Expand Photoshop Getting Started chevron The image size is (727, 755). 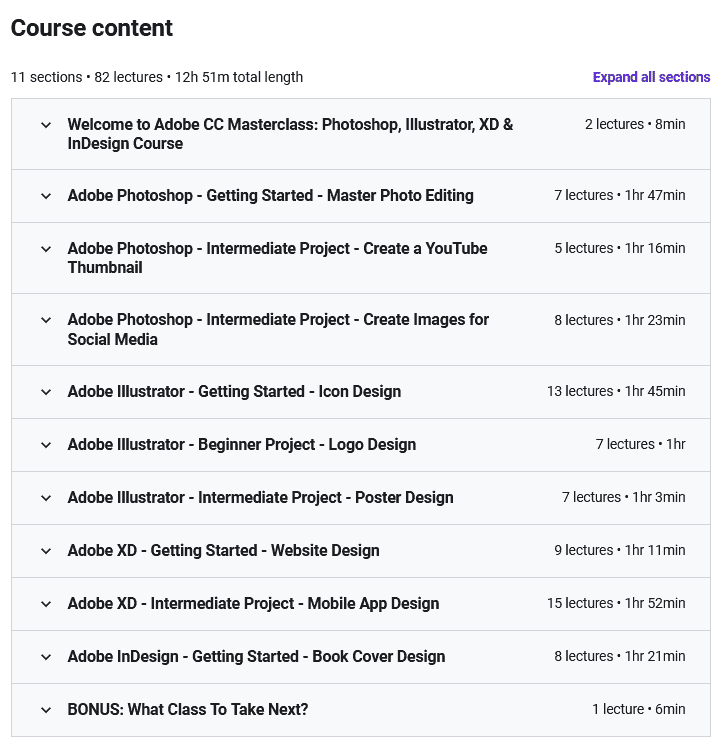click(46, 196)
